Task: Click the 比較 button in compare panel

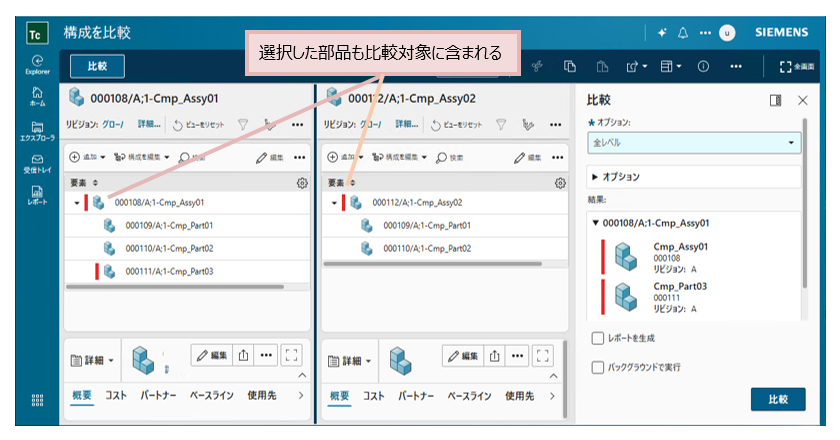Action: click(x=778, y=399)
